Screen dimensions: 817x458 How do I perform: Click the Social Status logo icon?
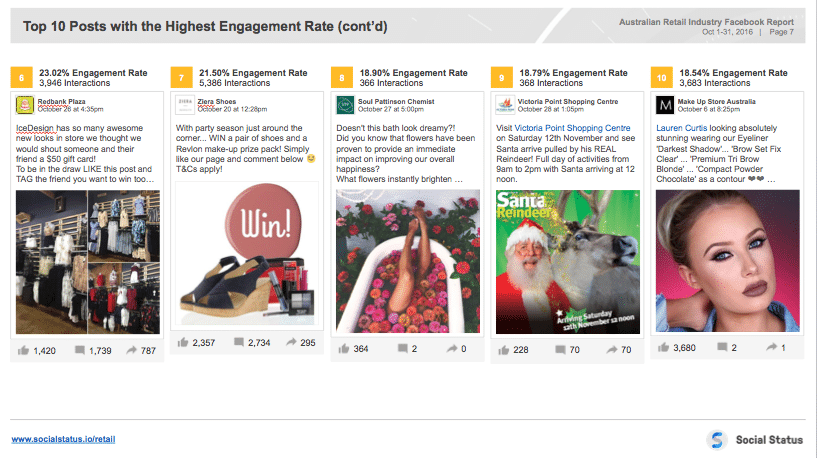(x=717, y=440)
